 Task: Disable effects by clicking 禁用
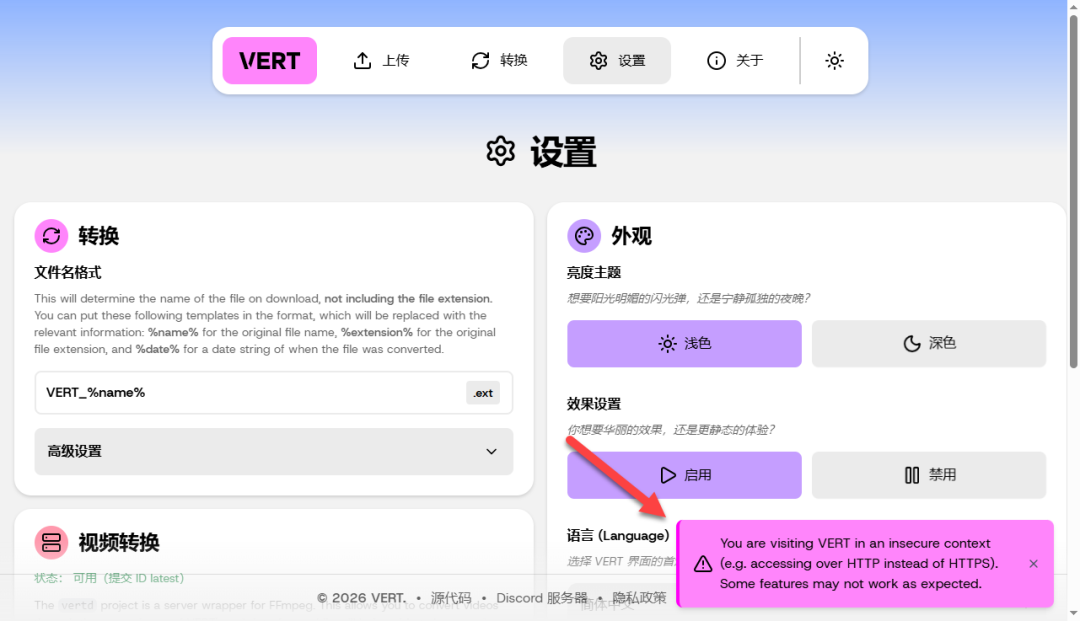click(x=928, y=475)
